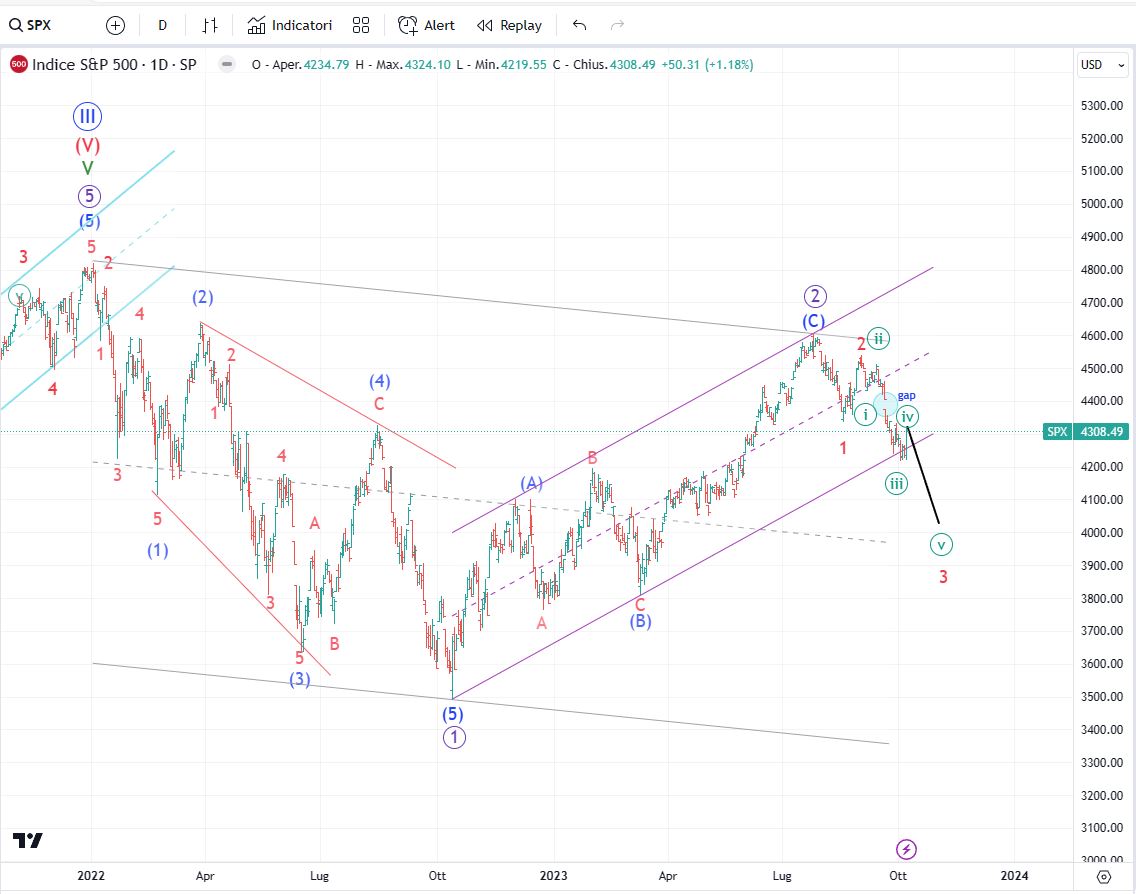
Task: Undo the last chart action
Action: click(x=579, y=25)
